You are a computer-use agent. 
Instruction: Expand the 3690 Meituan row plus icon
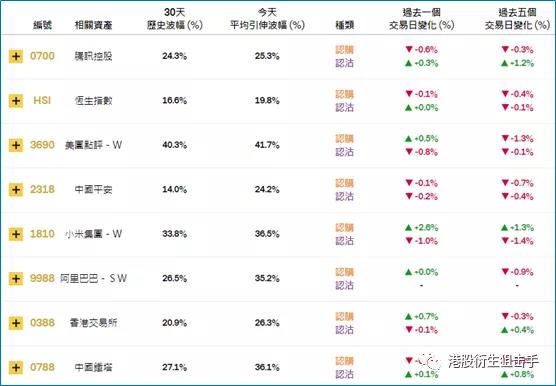[16, 145]
